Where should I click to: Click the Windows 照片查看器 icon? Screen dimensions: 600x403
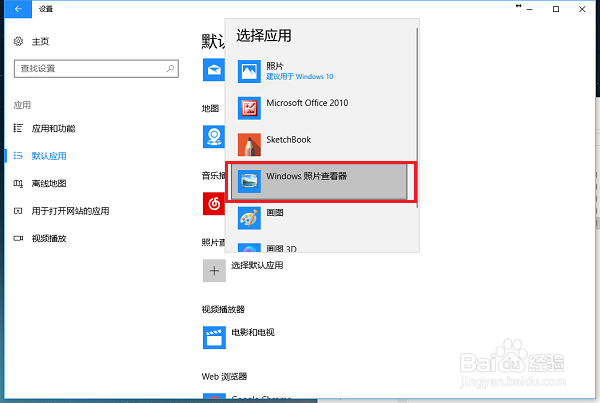click(249, 181)
